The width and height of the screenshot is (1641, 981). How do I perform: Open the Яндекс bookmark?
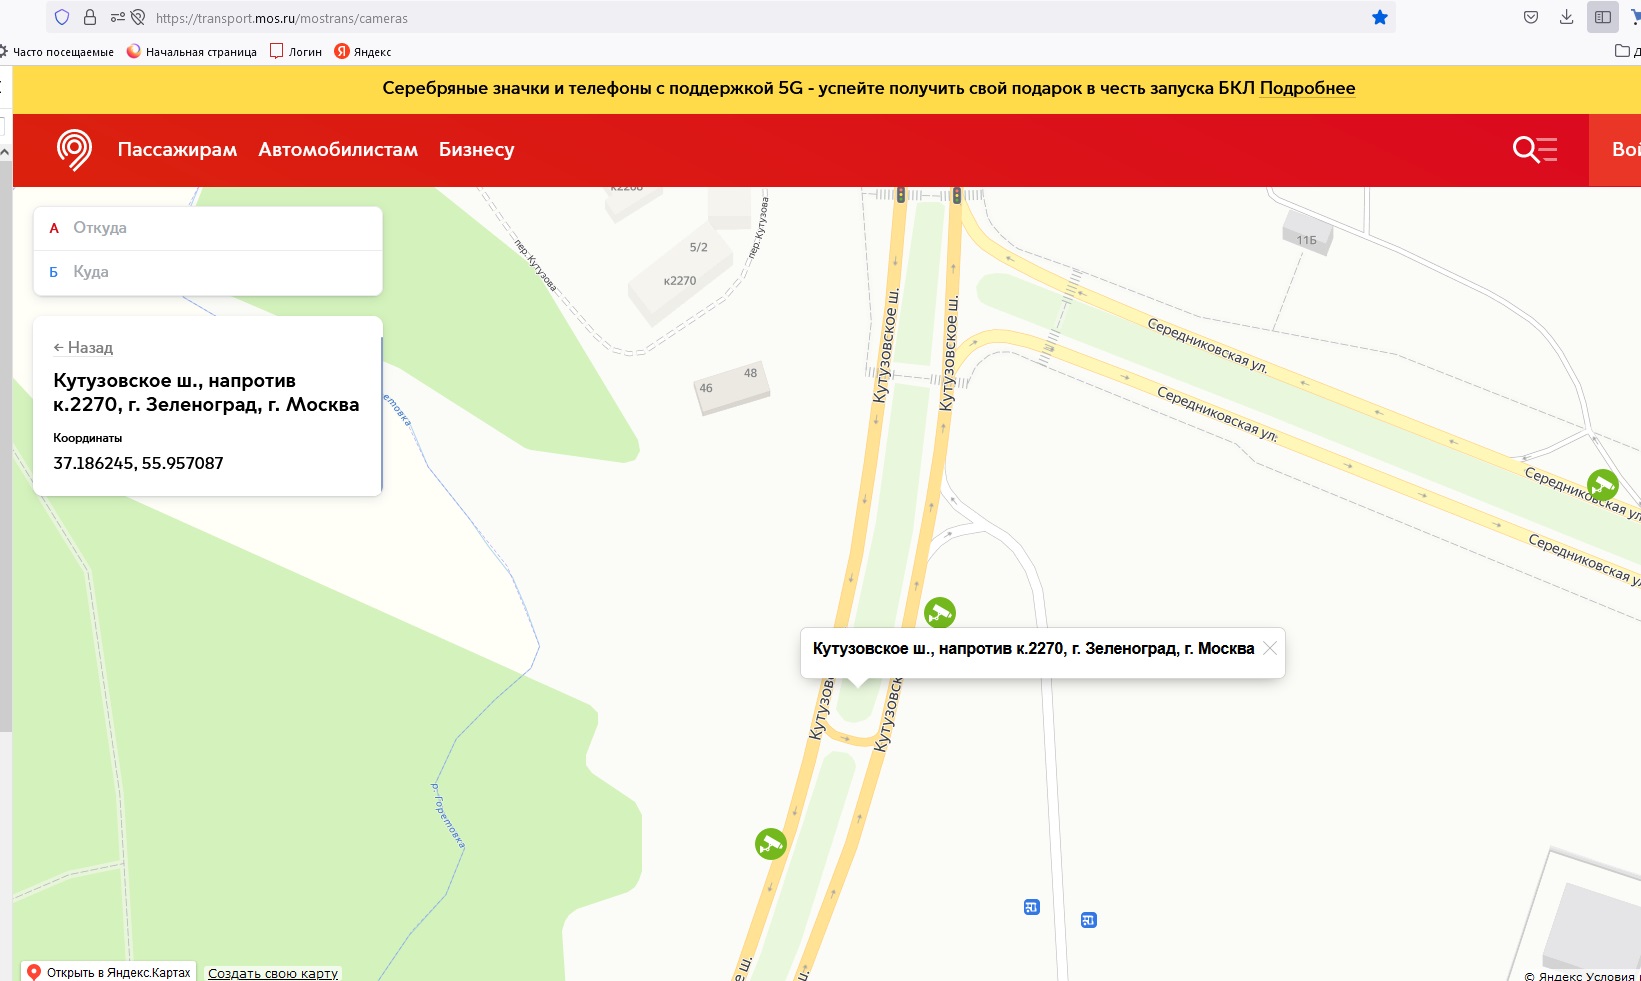point(363,52)
